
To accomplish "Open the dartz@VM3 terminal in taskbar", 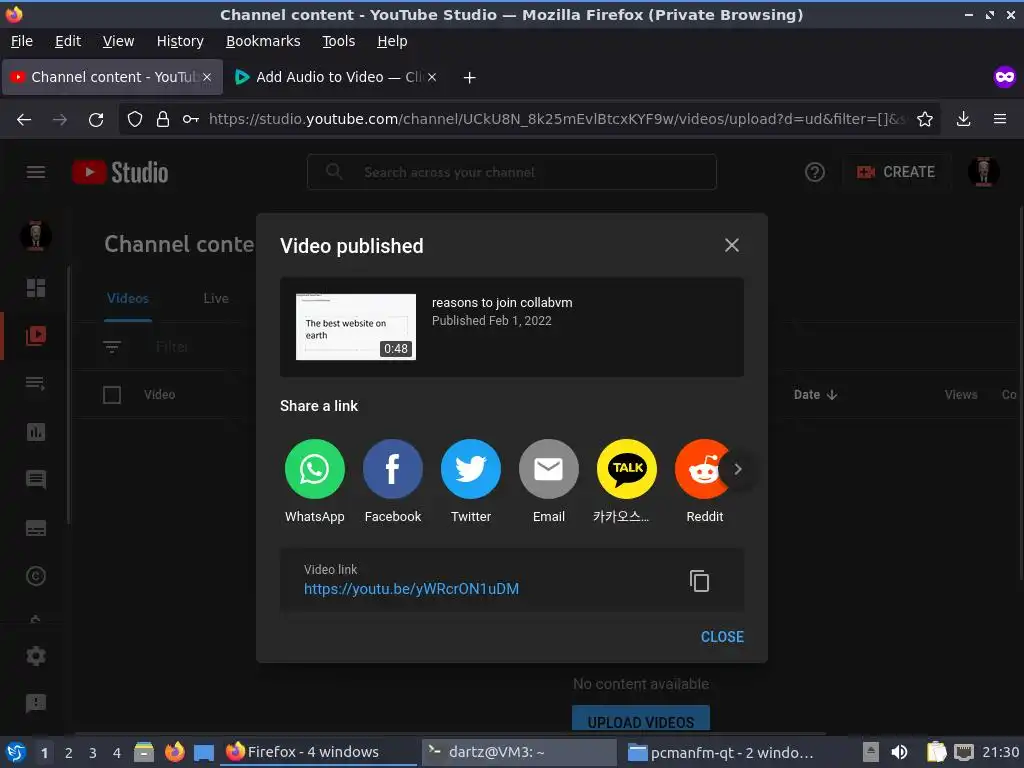I will pos(519,752).
